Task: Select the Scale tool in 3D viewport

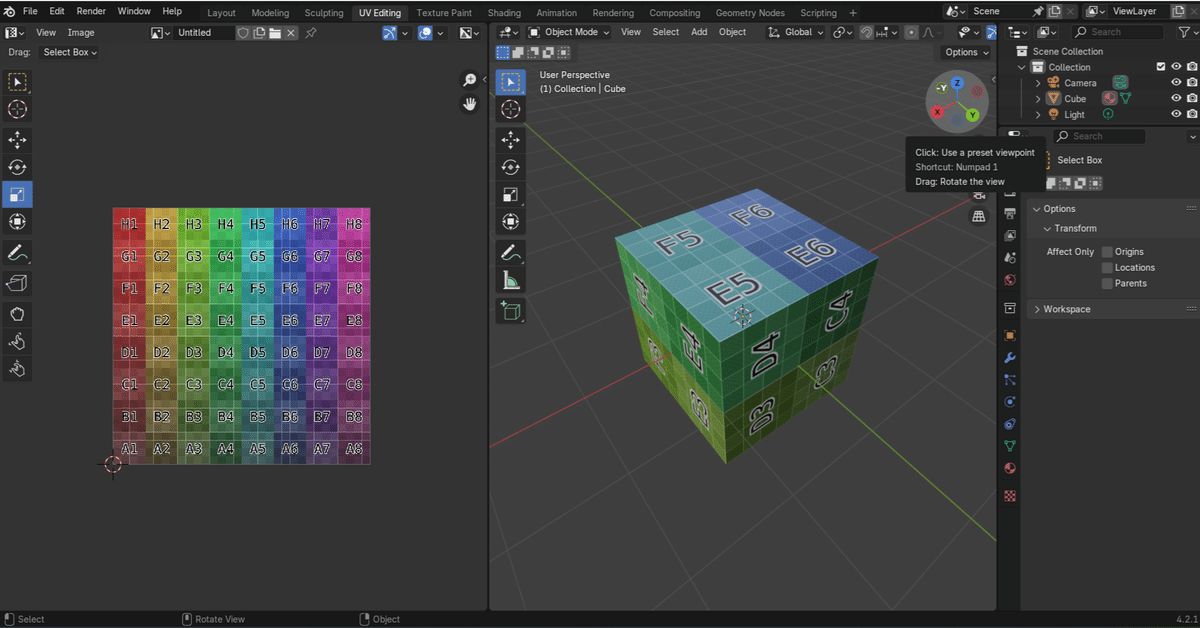Action: pos(510,194)
